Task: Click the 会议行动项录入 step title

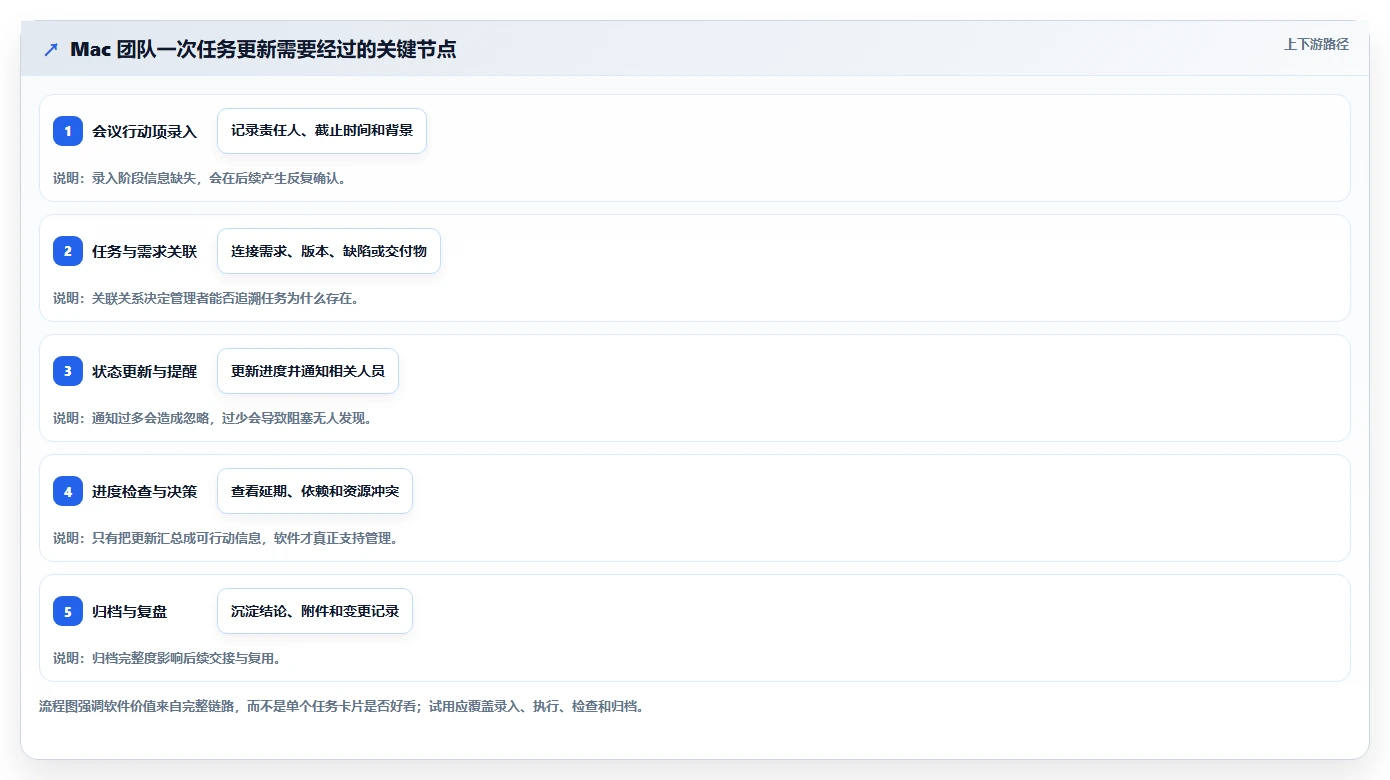Action: (144, 131)
